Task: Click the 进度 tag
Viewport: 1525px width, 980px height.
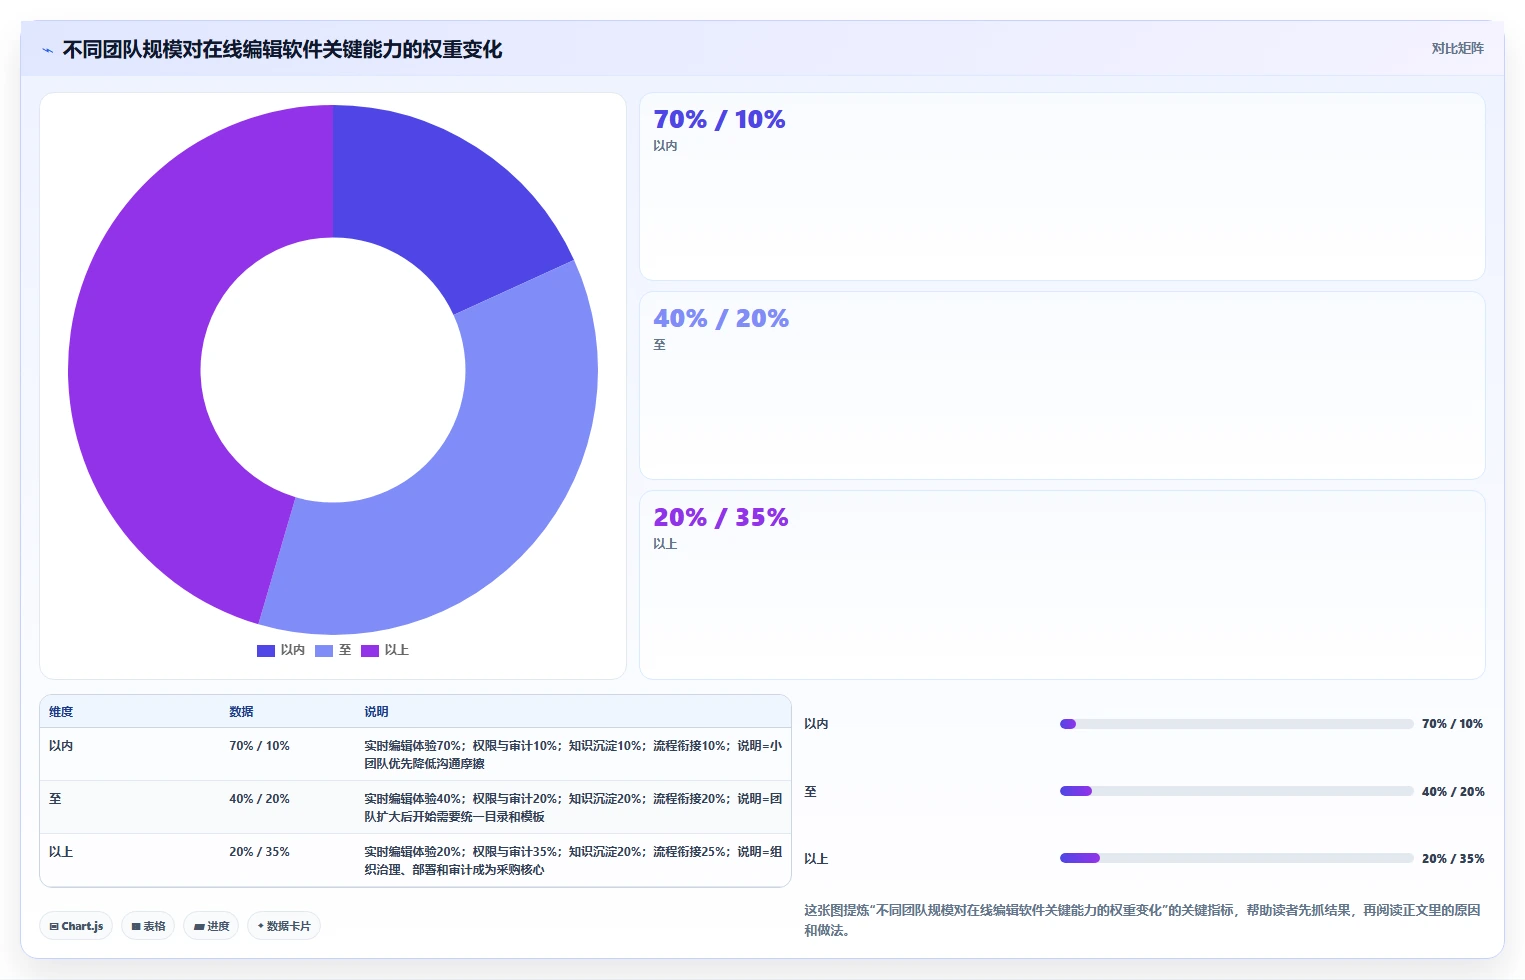Action: (x=211, y=926)
